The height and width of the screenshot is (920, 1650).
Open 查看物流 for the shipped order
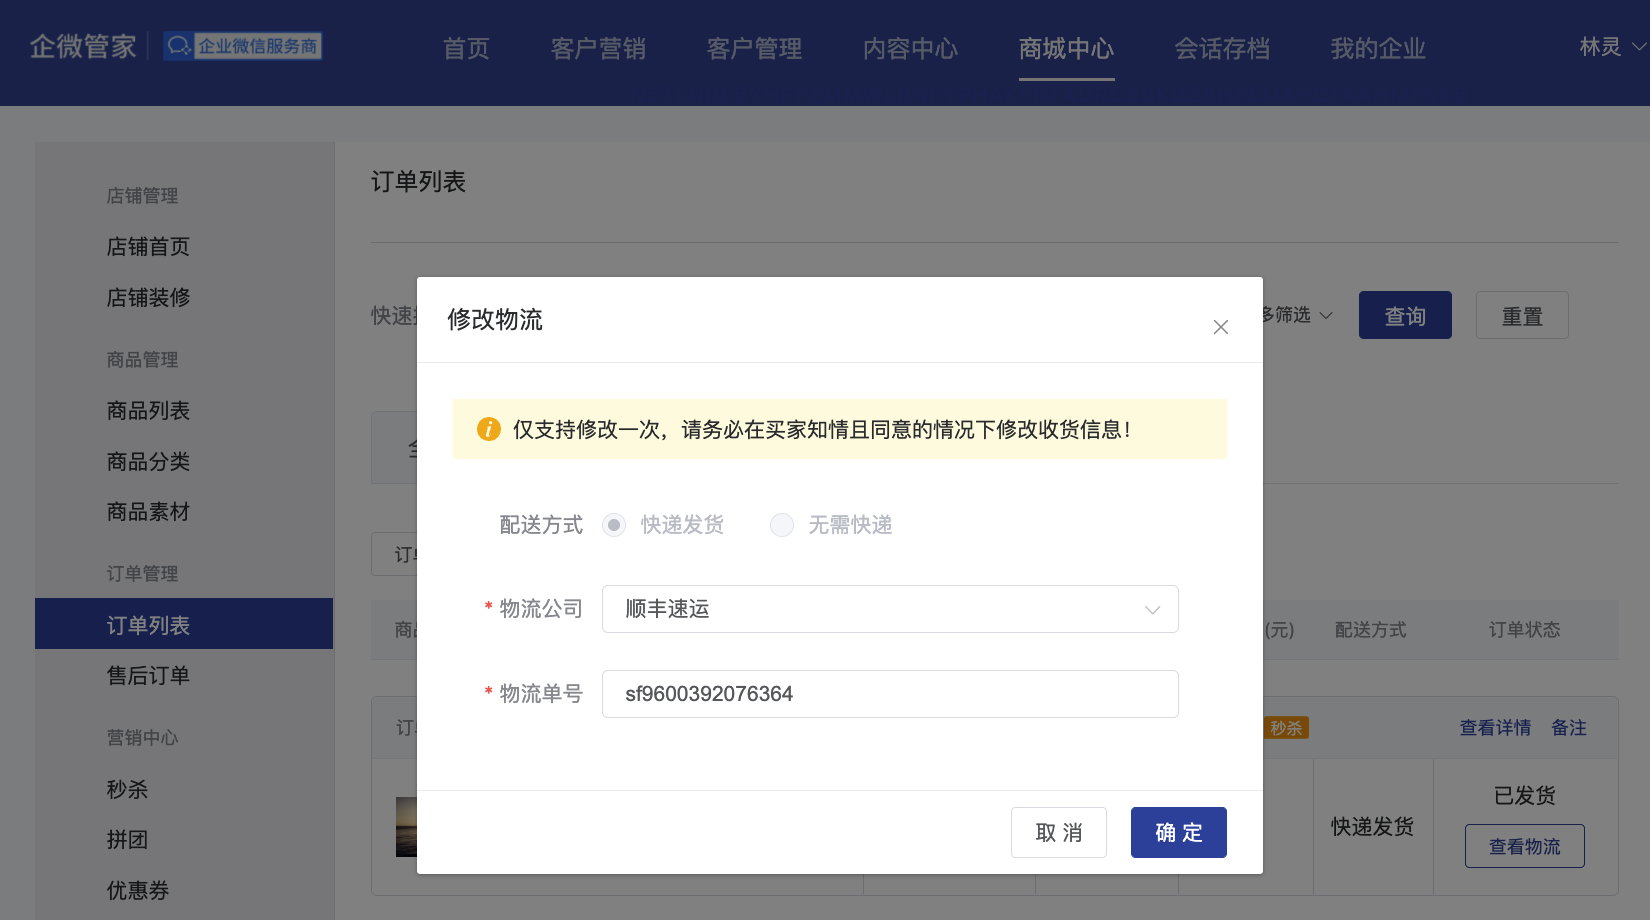[1525, 846]
